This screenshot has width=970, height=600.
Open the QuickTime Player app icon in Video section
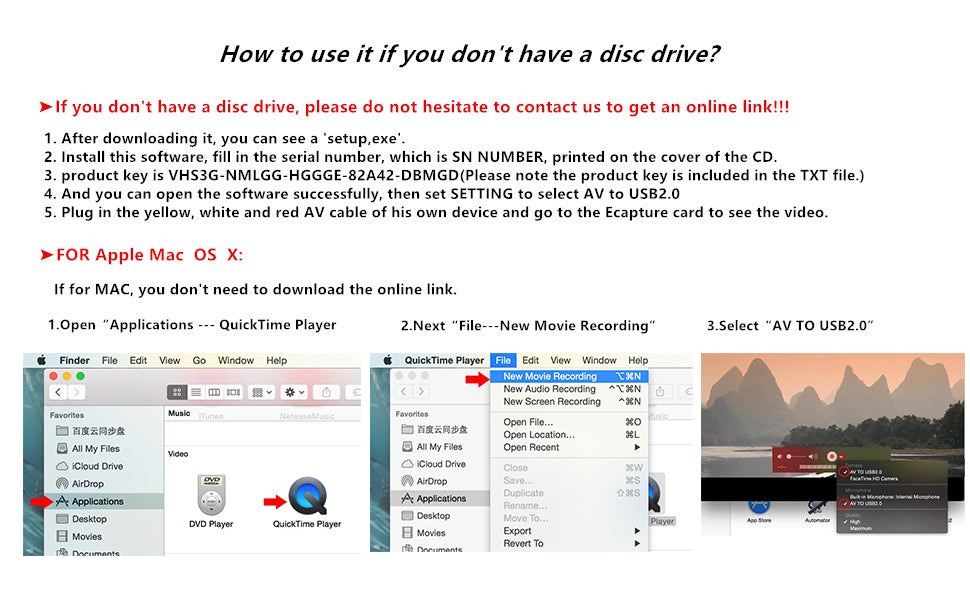coord(307,497)
